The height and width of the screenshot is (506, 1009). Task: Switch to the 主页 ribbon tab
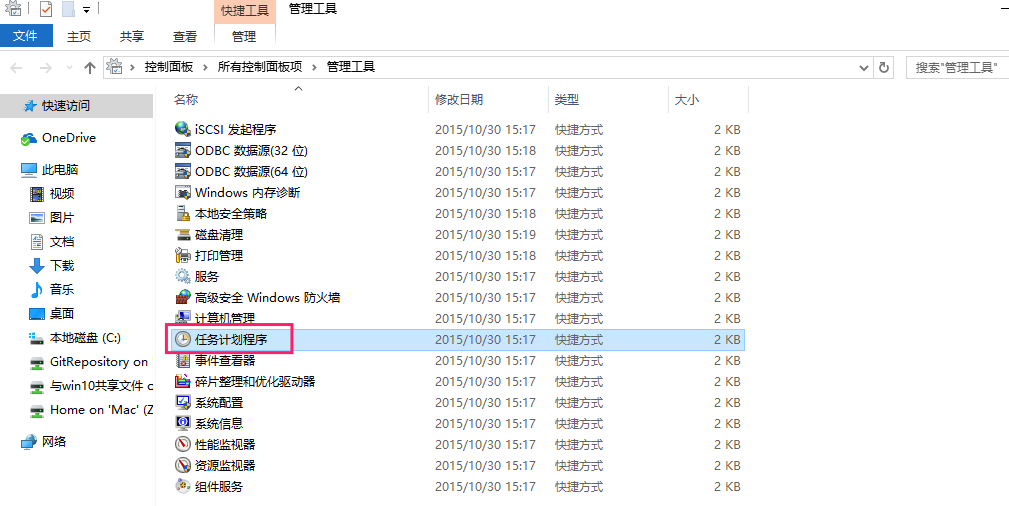pyautogui.click(x=79, y=37)
